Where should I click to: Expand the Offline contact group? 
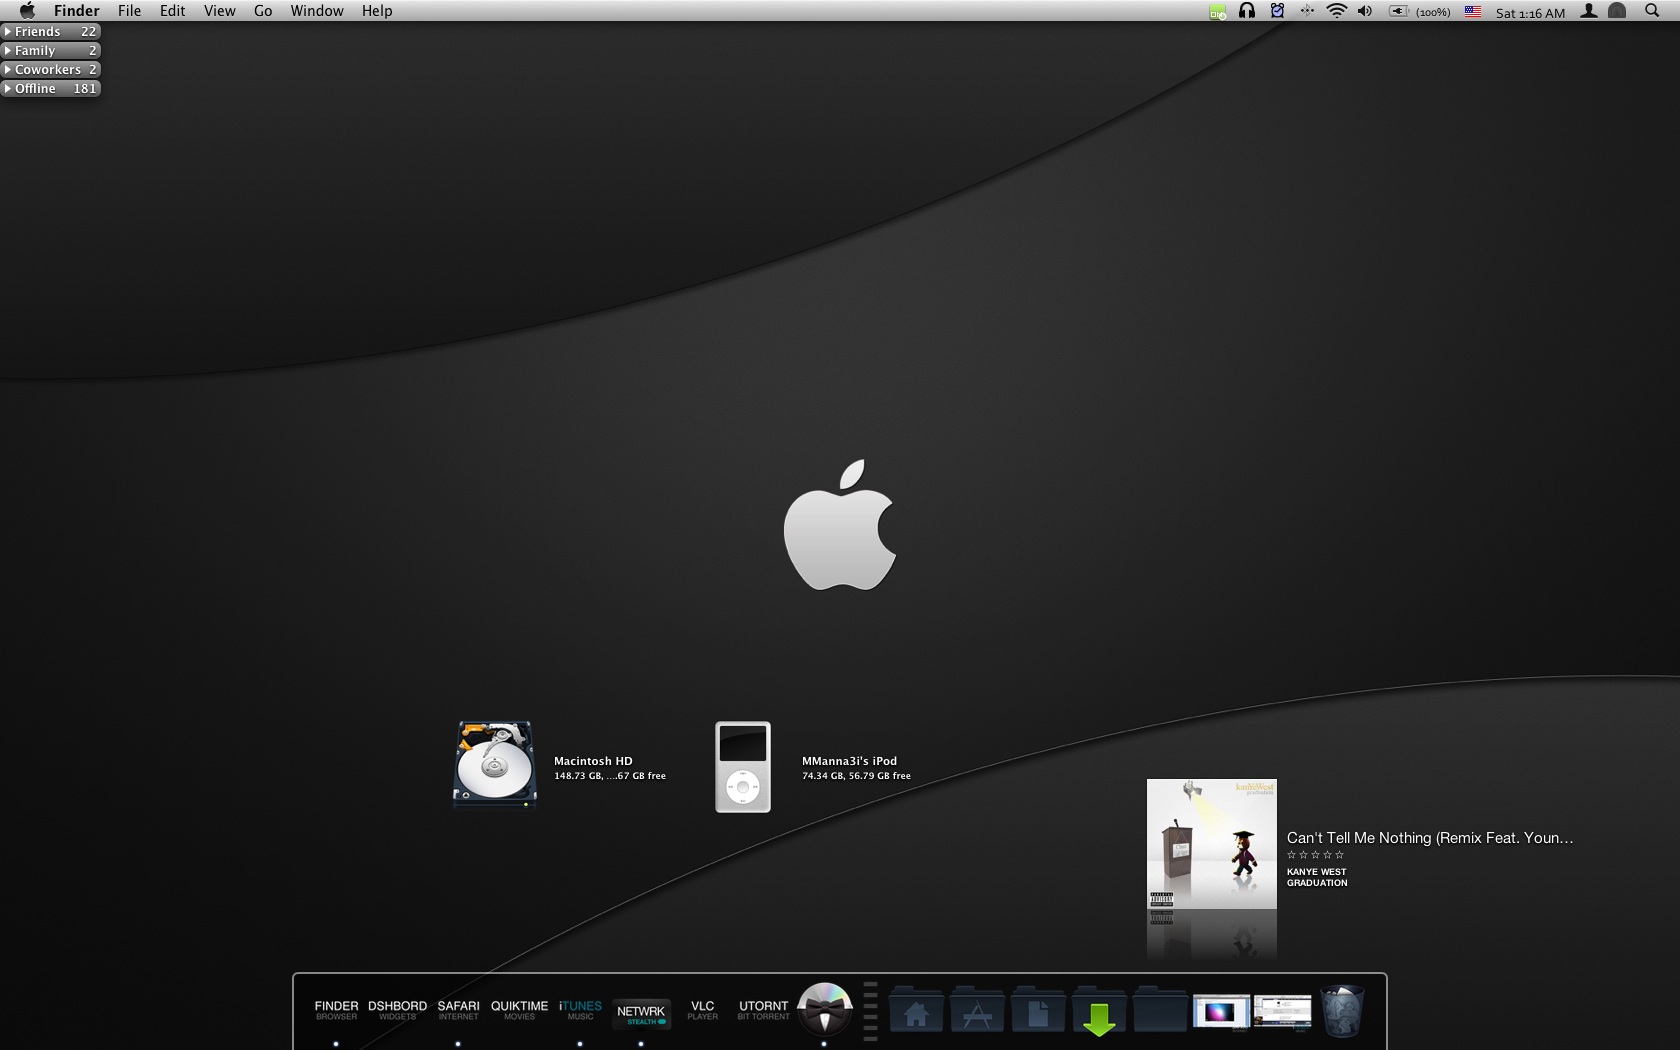pos(50,89)
